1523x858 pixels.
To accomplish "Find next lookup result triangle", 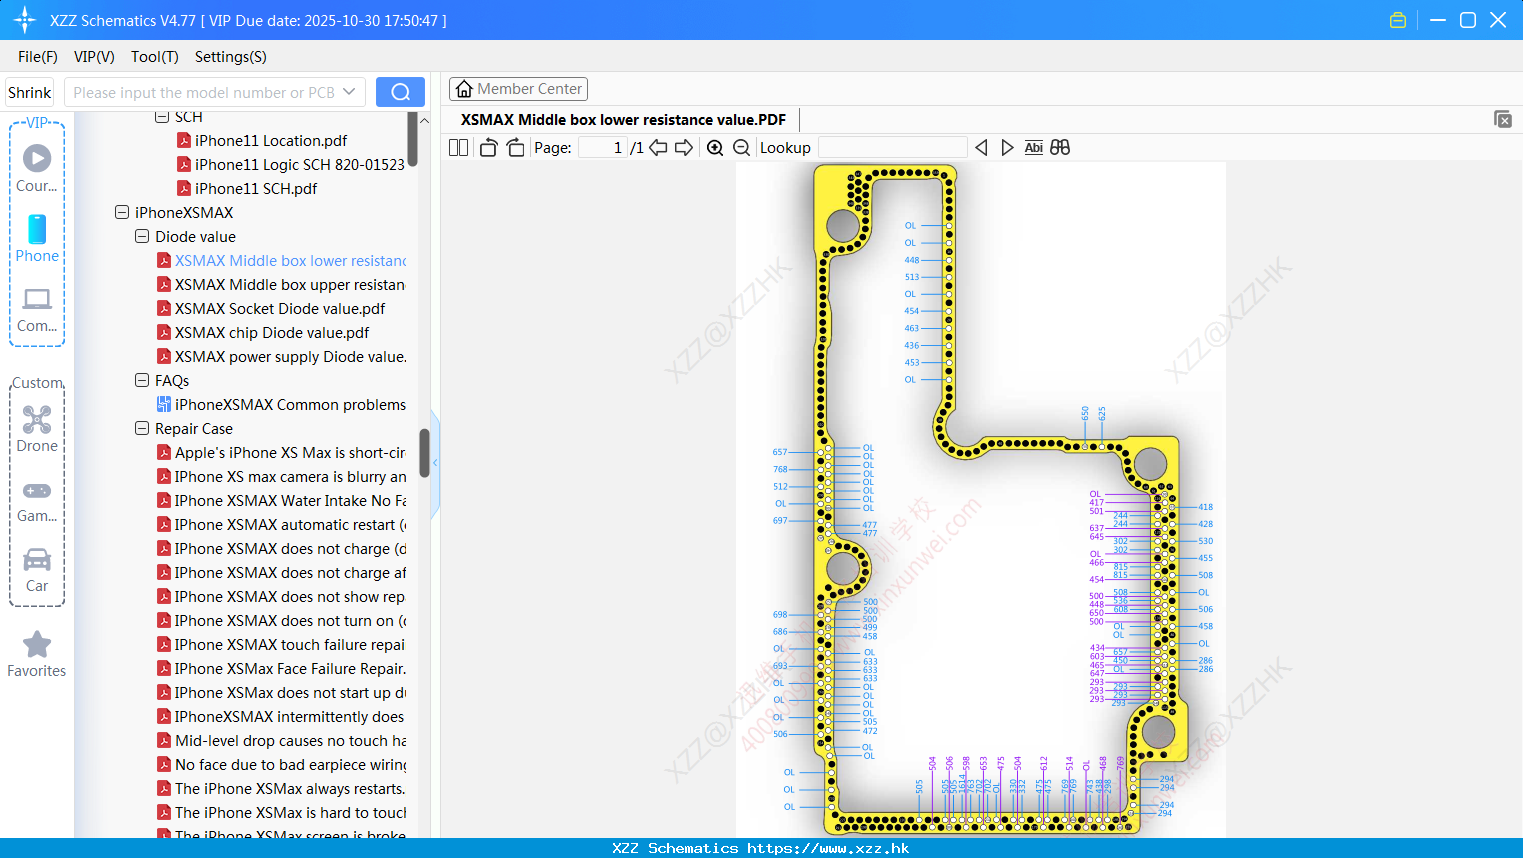I will (1007, 147).
